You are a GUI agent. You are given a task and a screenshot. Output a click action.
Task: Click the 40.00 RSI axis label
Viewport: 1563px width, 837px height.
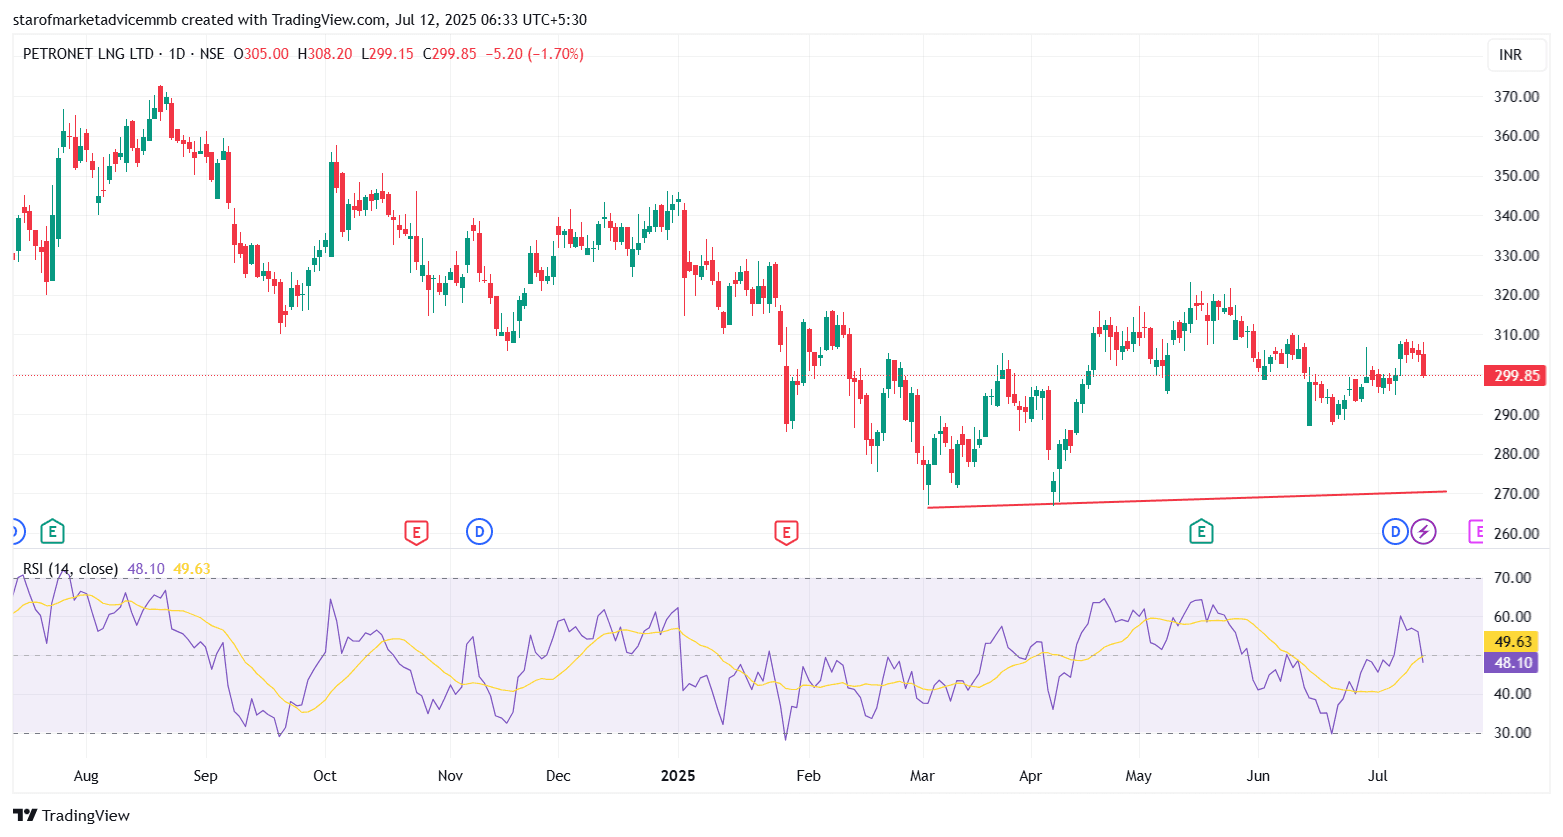click(1513, 694)
